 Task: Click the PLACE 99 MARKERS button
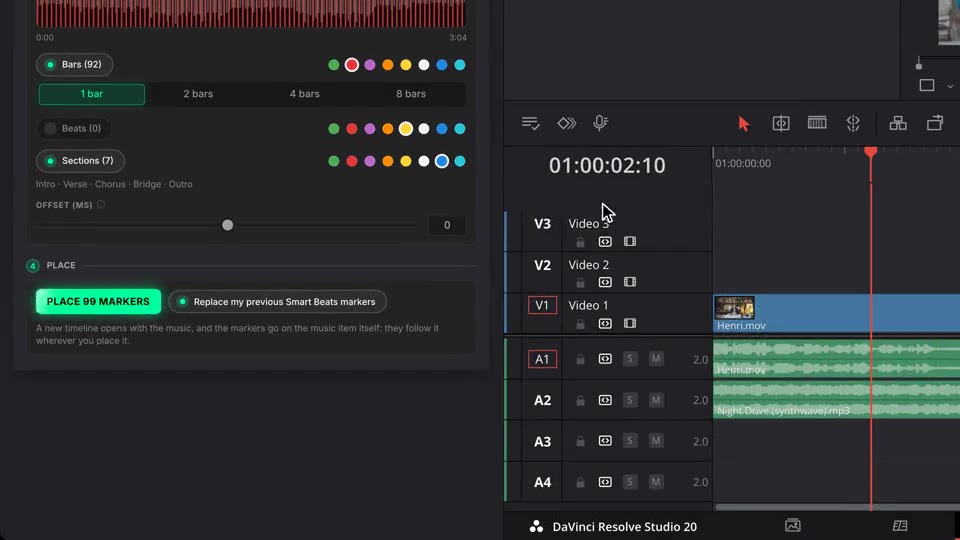[98, 302]
